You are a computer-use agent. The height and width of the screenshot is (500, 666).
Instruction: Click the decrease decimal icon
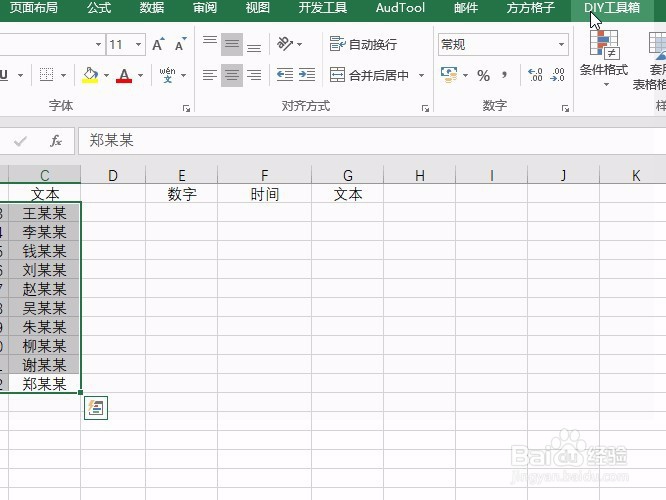point(558,75)
